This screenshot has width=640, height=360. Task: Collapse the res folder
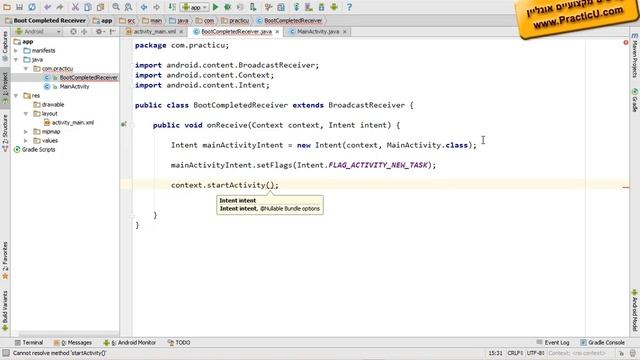(x=16, y=96)
